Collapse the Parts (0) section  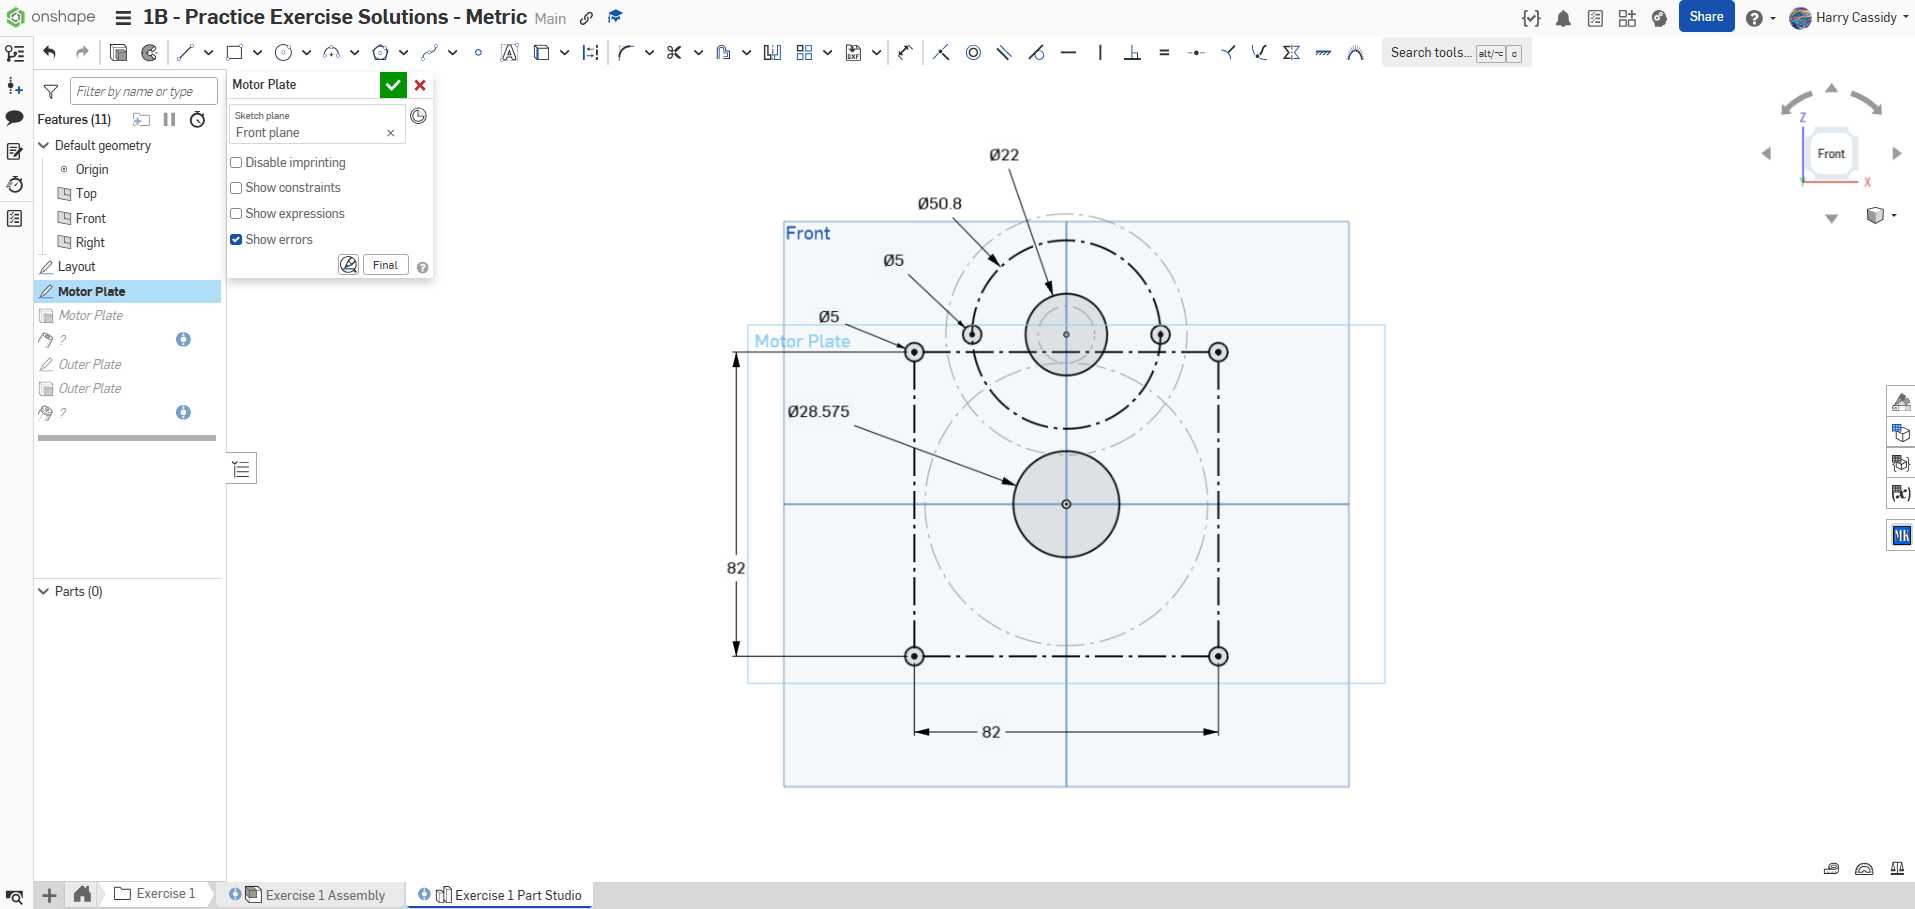tap(44, 592)
